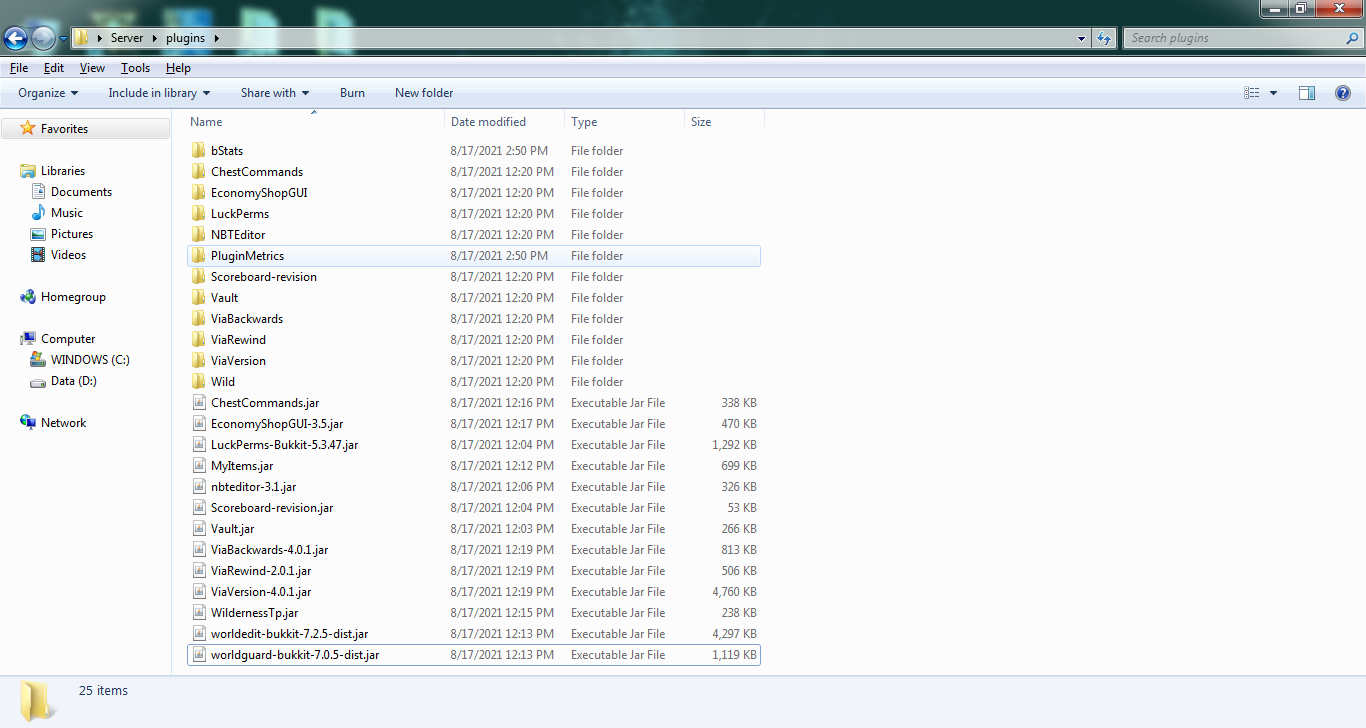Click the nbteditor-3.1.jar file icon

tap(199, 487)
